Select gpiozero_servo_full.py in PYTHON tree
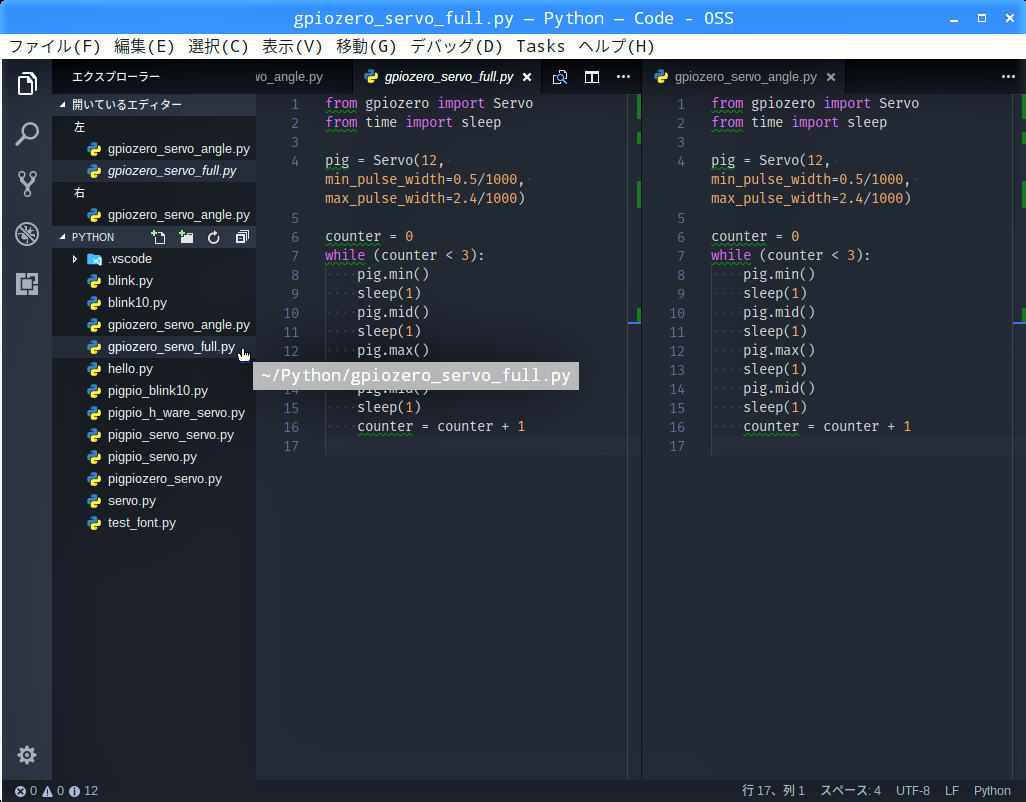 tap(154, 347)
